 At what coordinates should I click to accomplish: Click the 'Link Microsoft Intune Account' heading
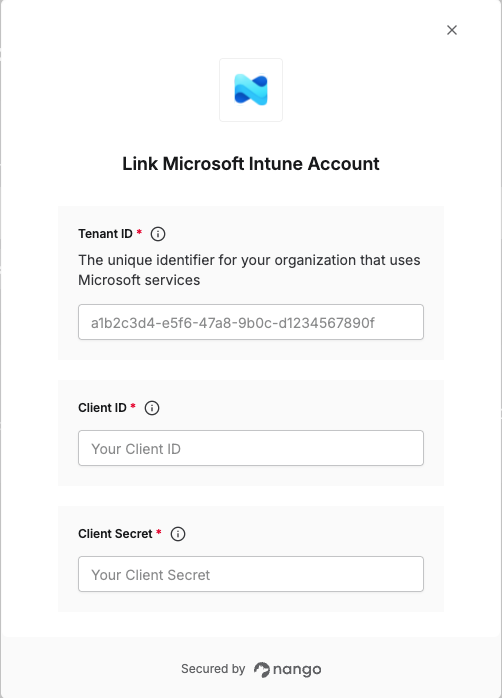251,164
